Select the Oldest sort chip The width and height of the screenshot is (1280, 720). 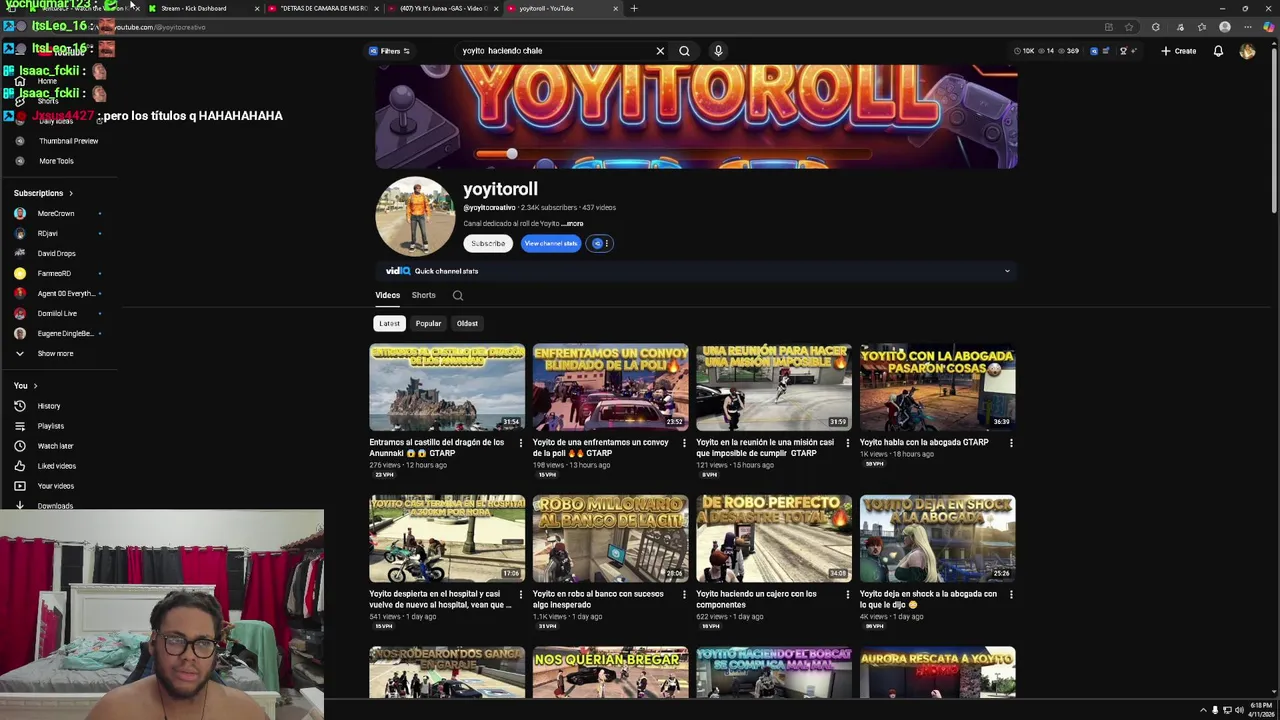coord(467,323)
